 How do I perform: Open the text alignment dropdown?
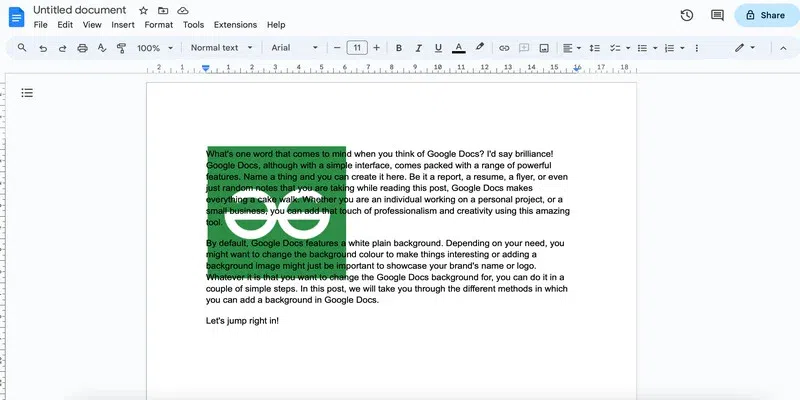coord(571,48)
